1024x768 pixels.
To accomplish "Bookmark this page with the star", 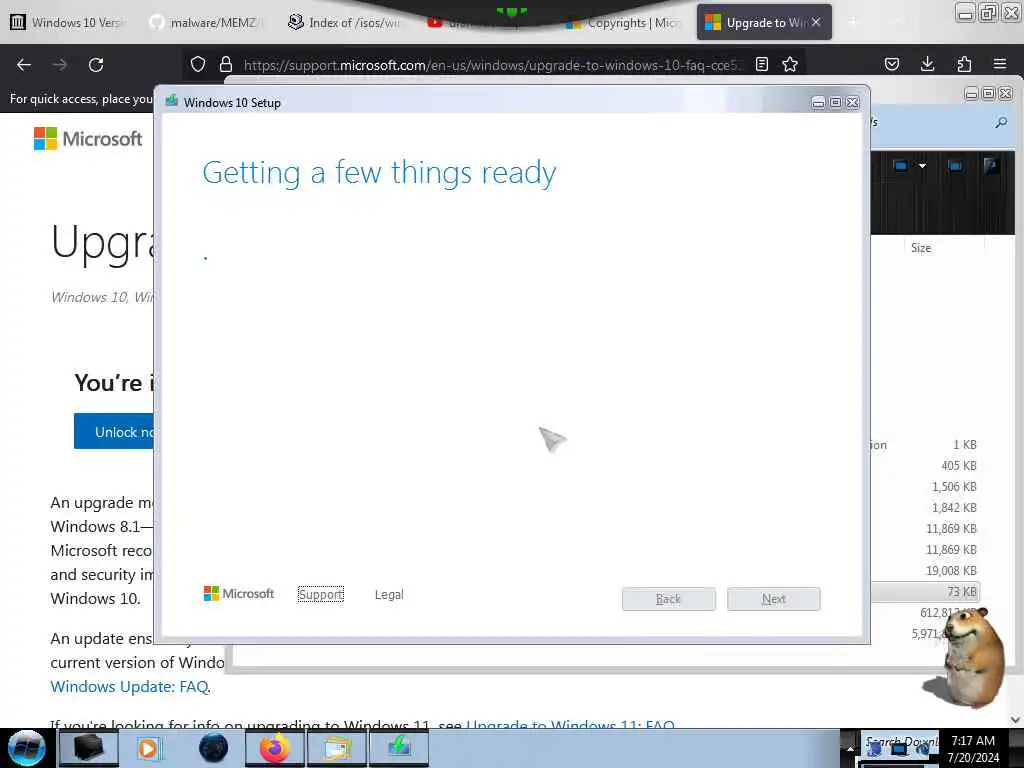I will tap(790, 64).
